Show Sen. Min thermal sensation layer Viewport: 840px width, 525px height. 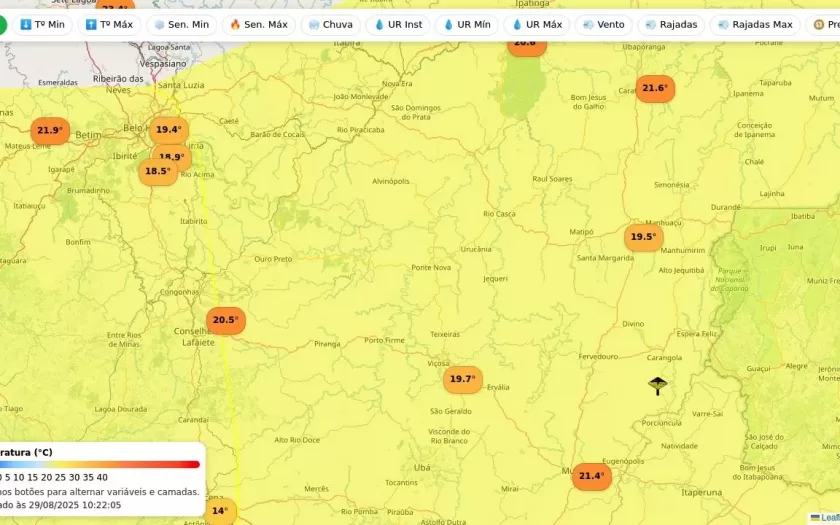pos(181,24)
